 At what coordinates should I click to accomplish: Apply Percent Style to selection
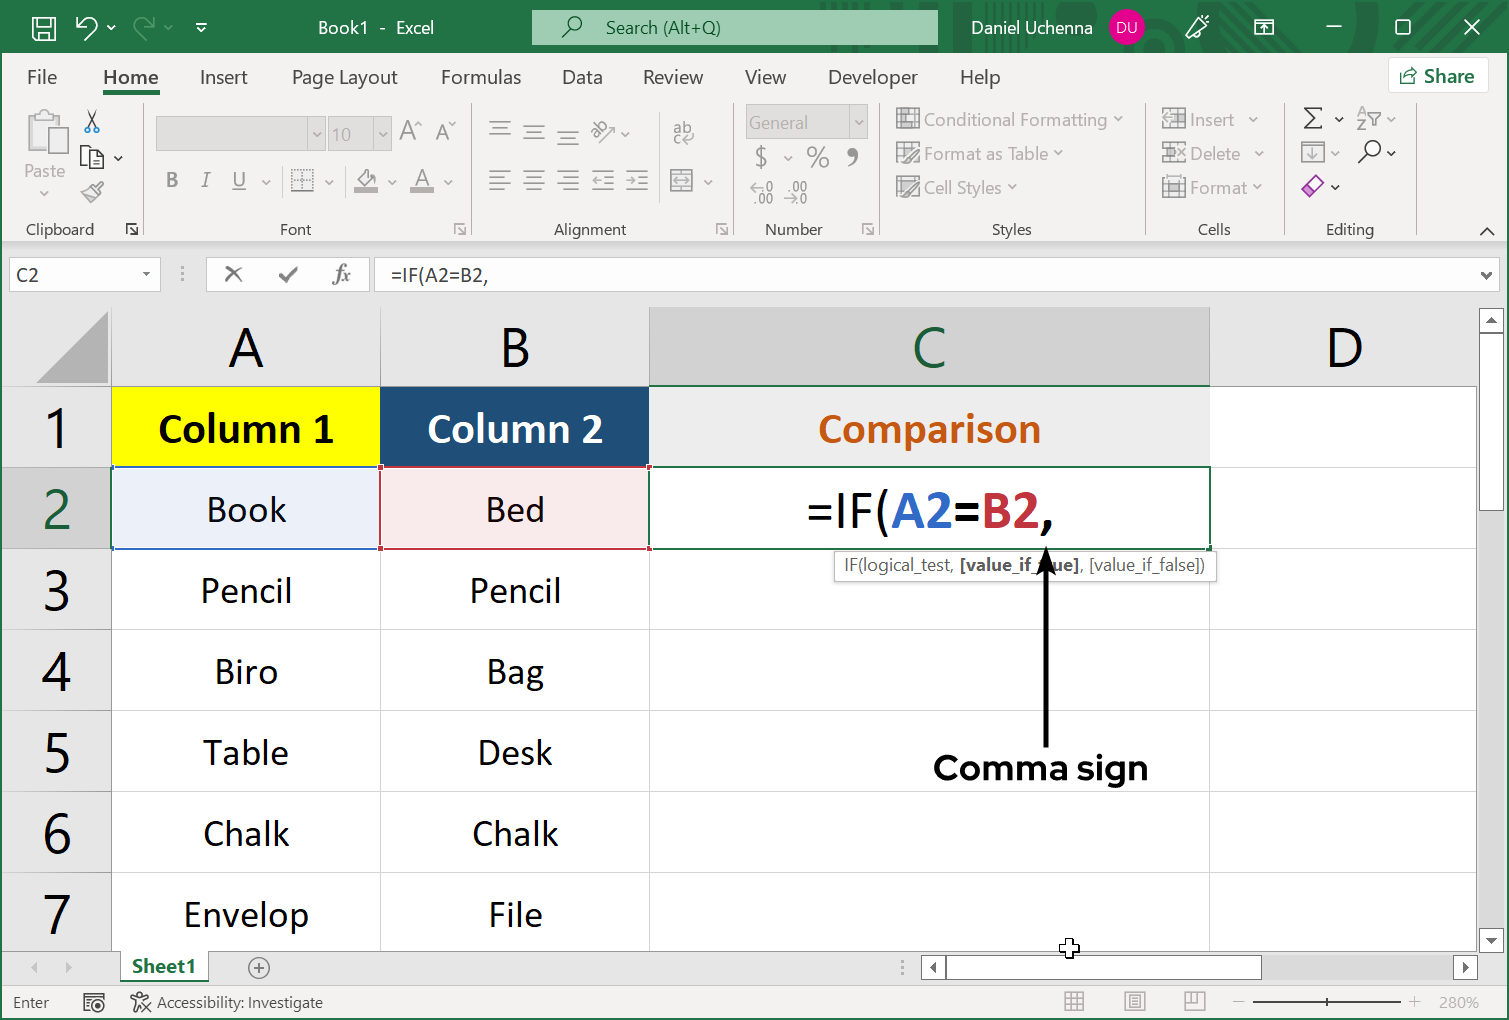[x=817, y=157]
